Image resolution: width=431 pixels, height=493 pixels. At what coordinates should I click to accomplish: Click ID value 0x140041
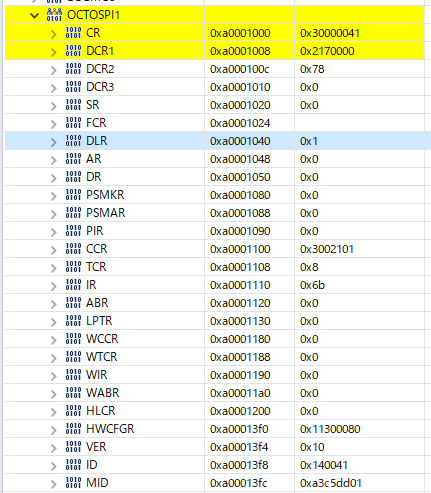point(324,465)
